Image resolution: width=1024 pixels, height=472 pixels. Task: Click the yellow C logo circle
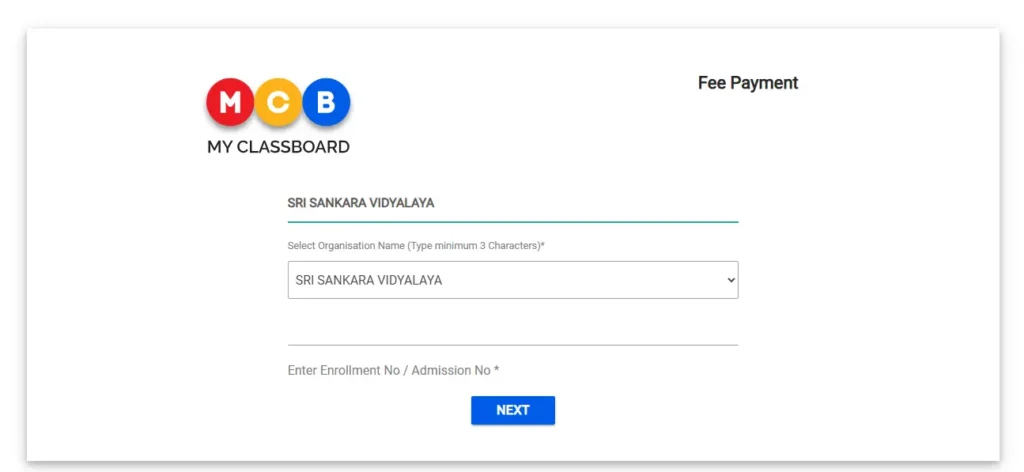click(x=278, y=102)
